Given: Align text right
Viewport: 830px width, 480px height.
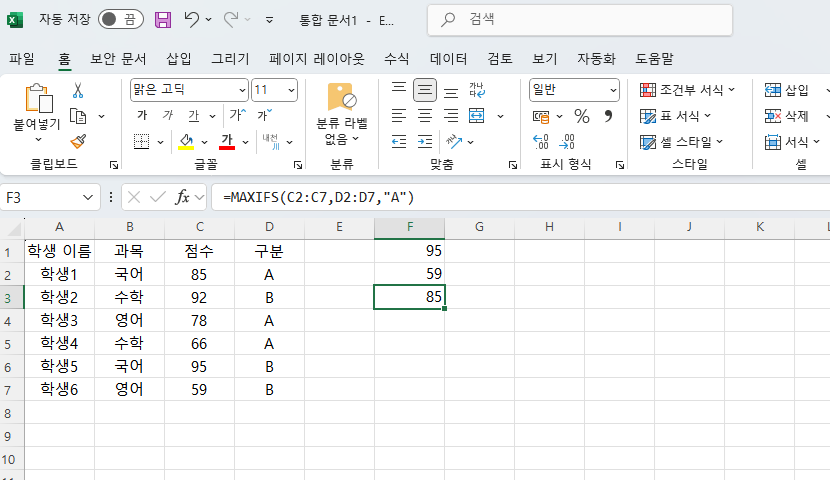Looking at the screenshot, I should 450,115.
